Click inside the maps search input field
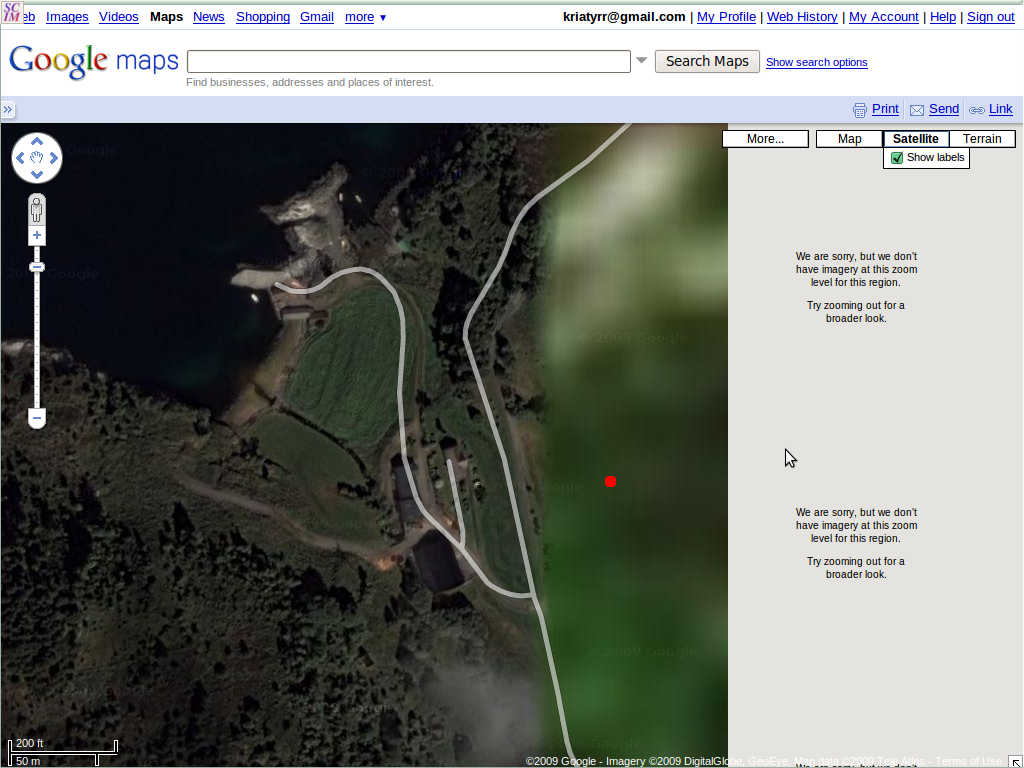The width and height of the screenshot is (1024, 768). pos(408,61)
